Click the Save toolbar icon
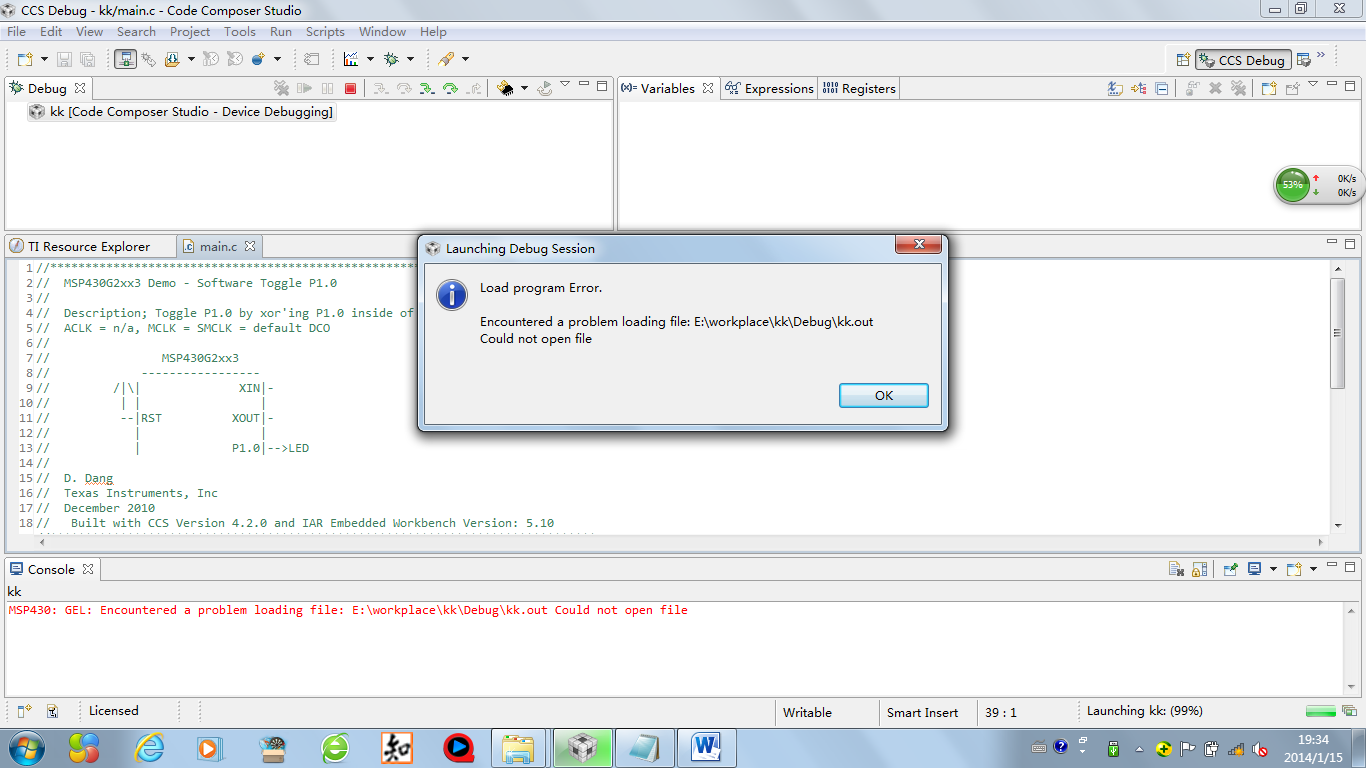This screenshot has height=768, width=1366. click(x=64, y=59)
